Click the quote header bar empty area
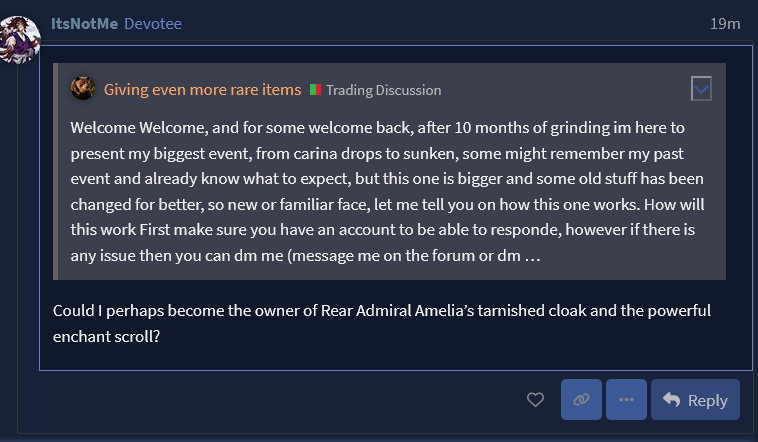The height and width of the screenshot is (442, 758). 560,90
